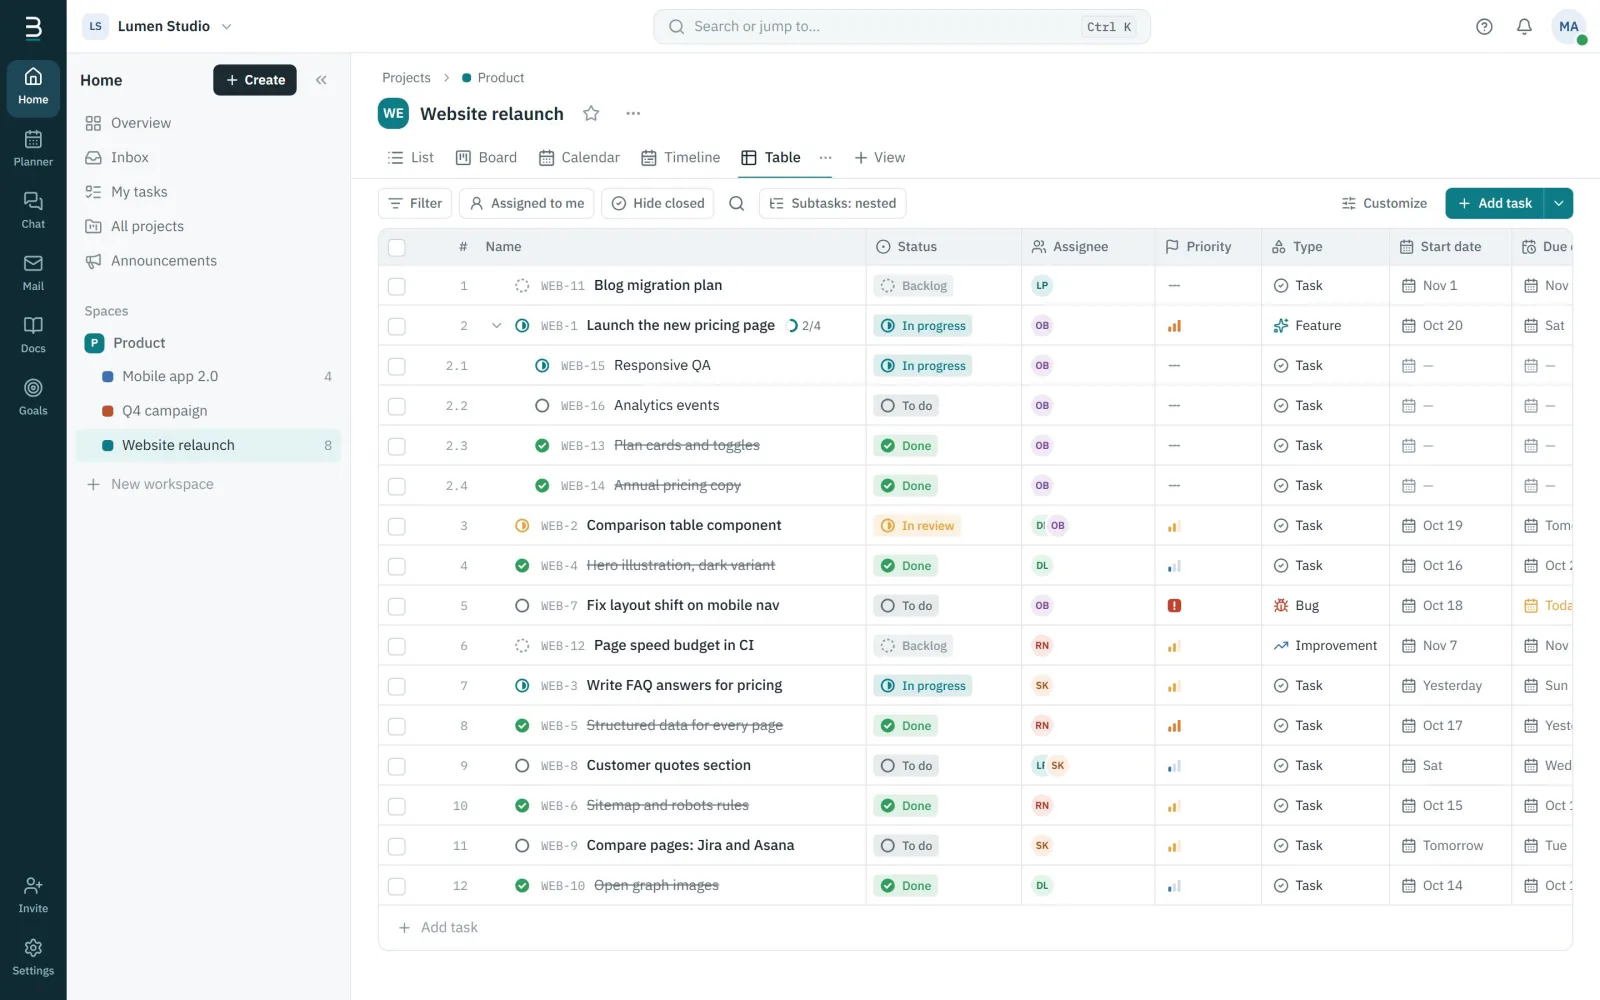Click the search magnifier in the table toolbar
This screenshot has width=1600, height=1000.
[x=736, y=203]
